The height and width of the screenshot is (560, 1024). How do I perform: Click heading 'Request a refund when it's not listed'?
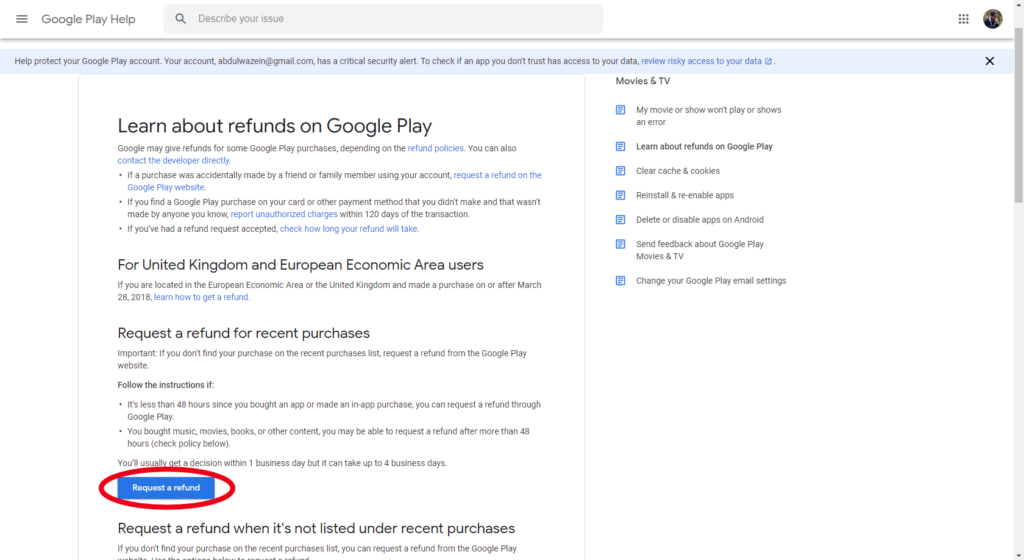coord(316,529)
